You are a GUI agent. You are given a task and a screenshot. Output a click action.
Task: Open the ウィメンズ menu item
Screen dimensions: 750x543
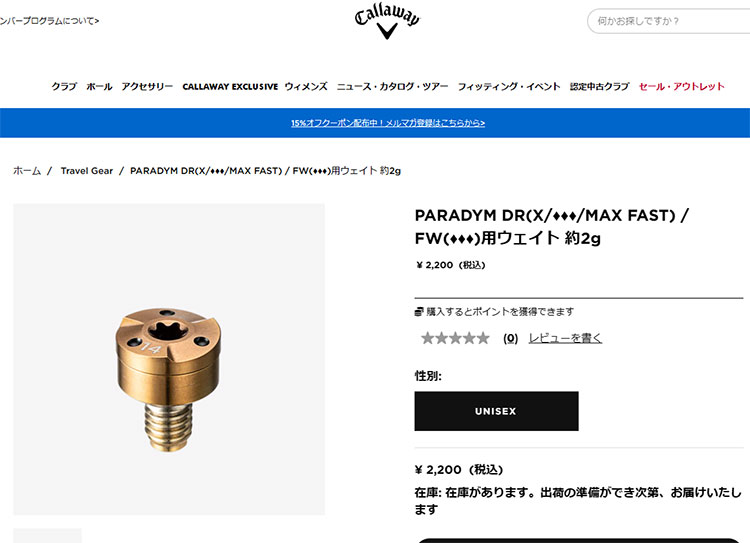pos(306,87)
